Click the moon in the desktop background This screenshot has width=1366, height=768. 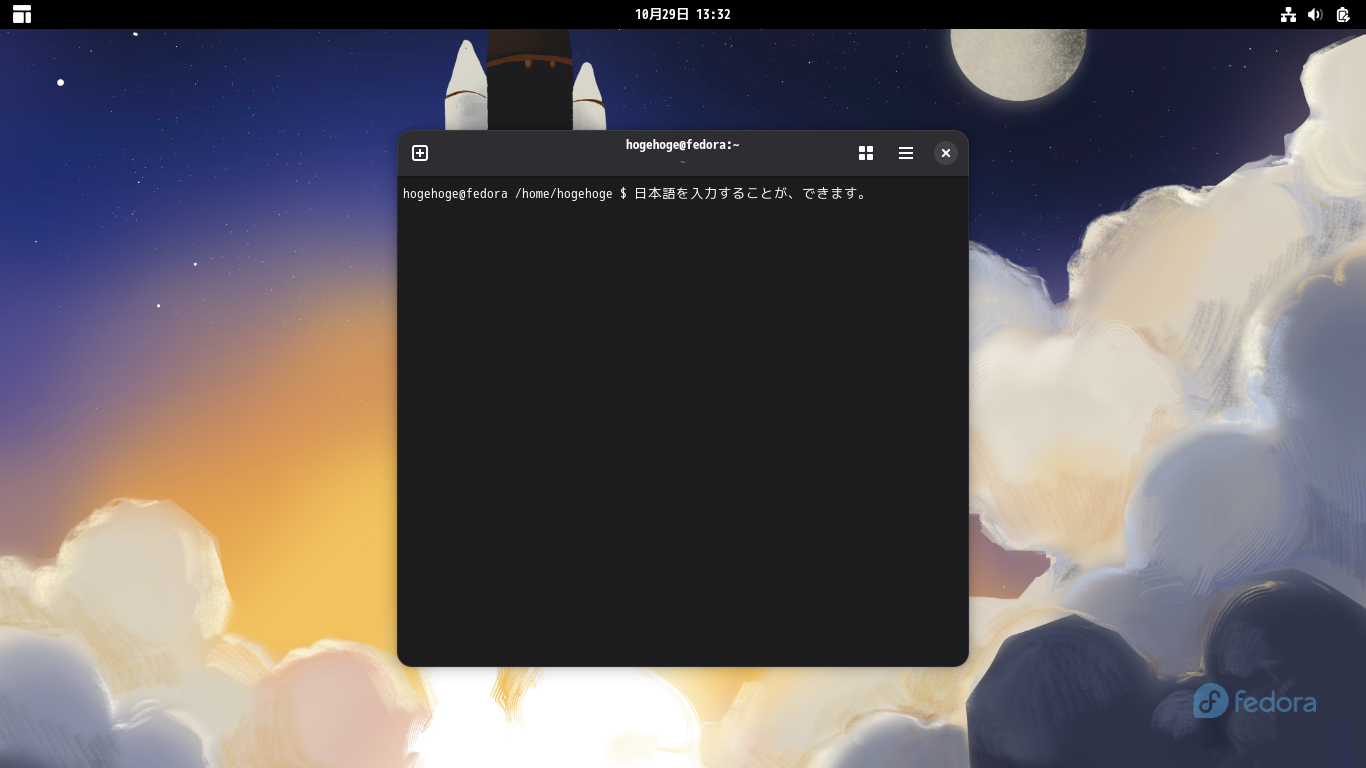click(1017, 60)
